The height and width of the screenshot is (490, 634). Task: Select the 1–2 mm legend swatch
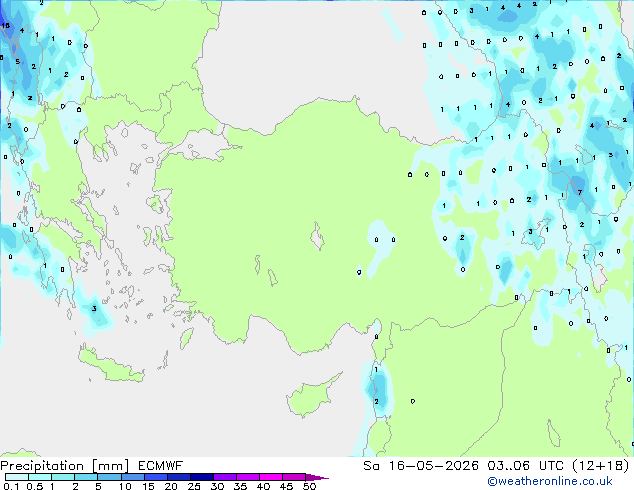click(63, 477)
